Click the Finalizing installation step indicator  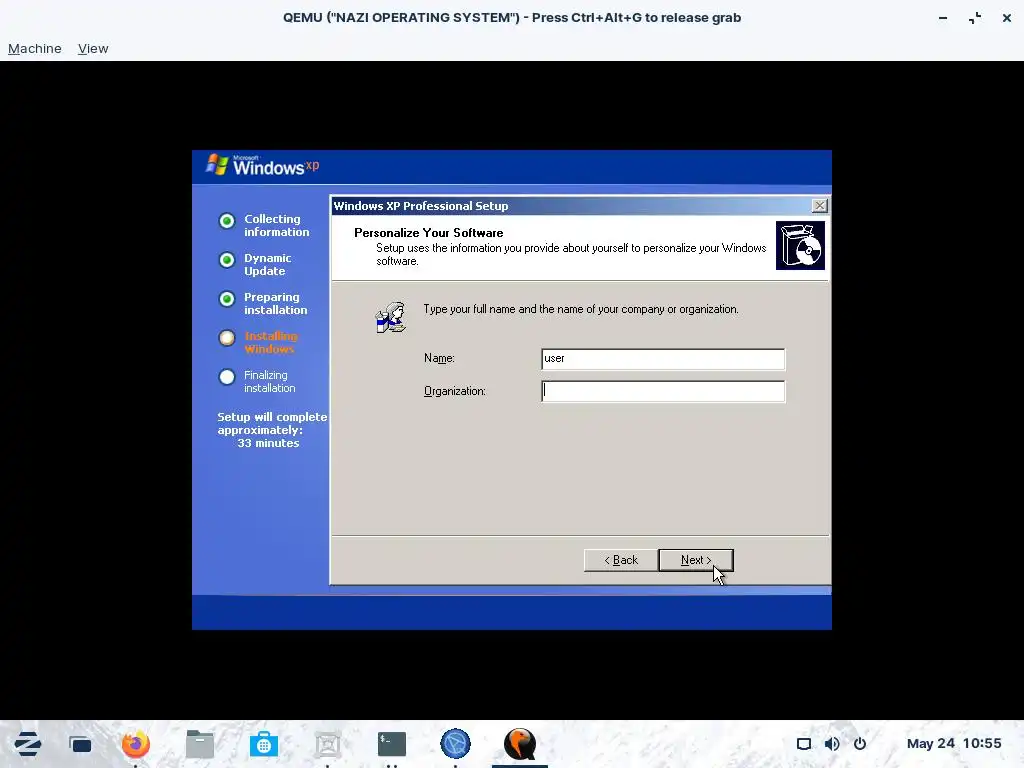227,377
